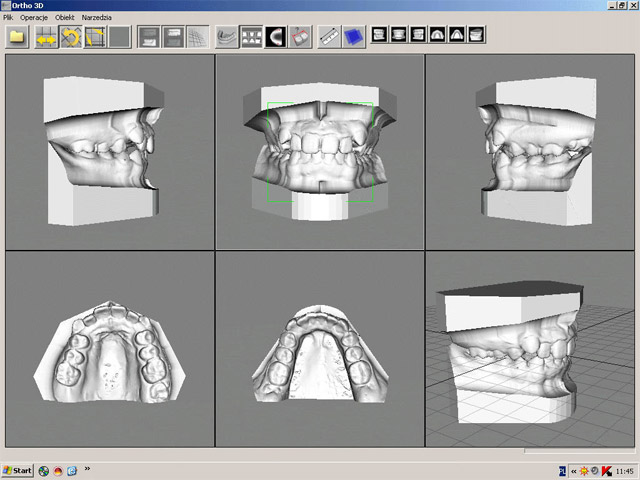Click the orange sun tray icon
The height and width of the screenshot is (480, 640).
pyautogui.click(x=584, y=471)
